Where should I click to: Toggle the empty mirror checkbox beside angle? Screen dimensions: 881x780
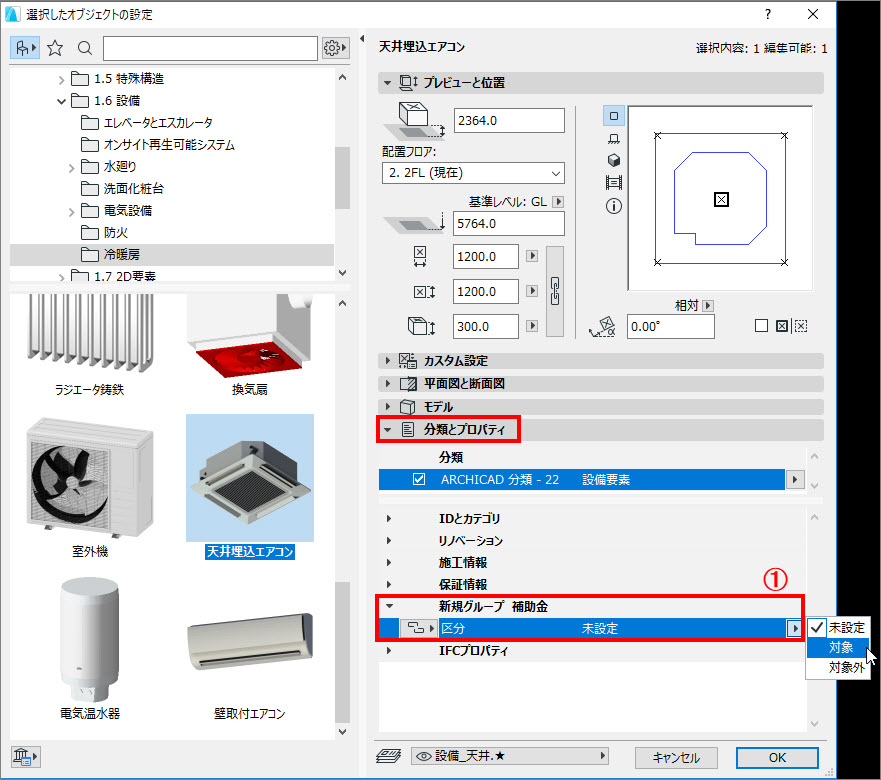(x=761, y=326)
